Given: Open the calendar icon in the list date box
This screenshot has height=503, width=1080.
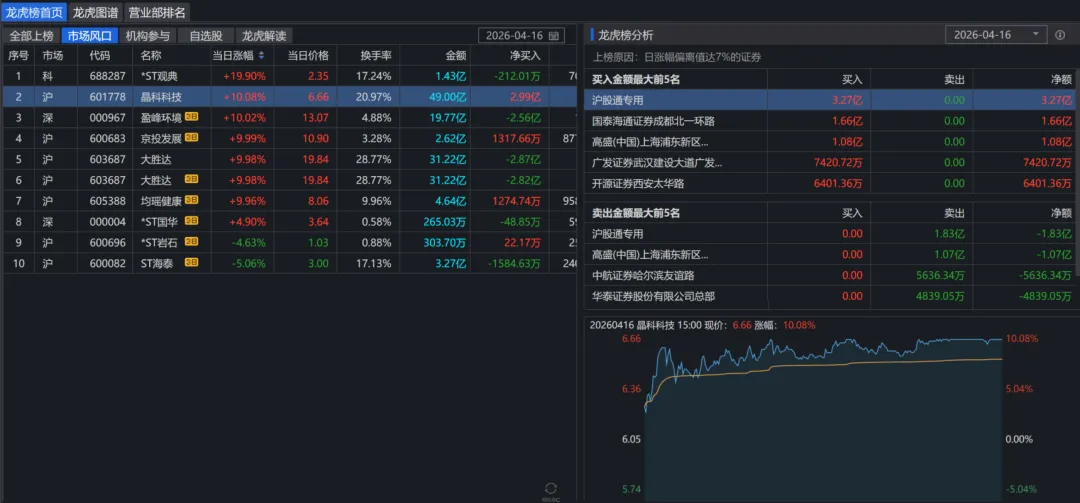Looking at the screenshot, I should tap(553, 36).
